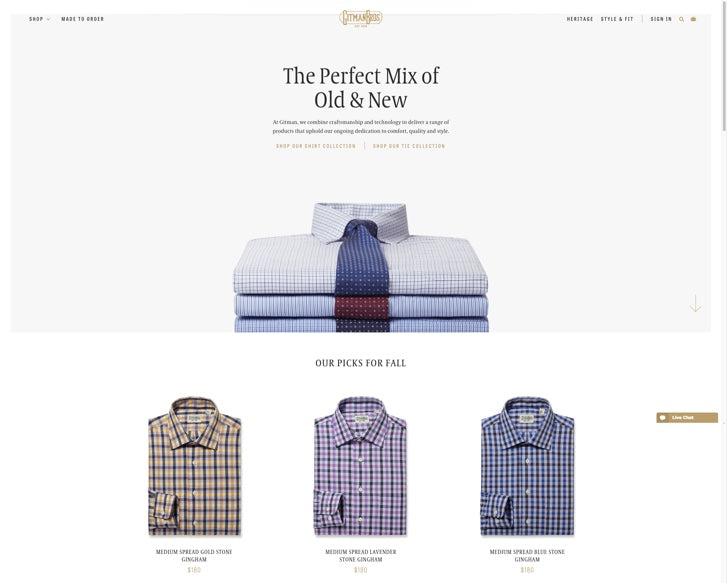Open the search magnifier icon
The width and height of the screenshot is (727, 583).
pos(682,19)
